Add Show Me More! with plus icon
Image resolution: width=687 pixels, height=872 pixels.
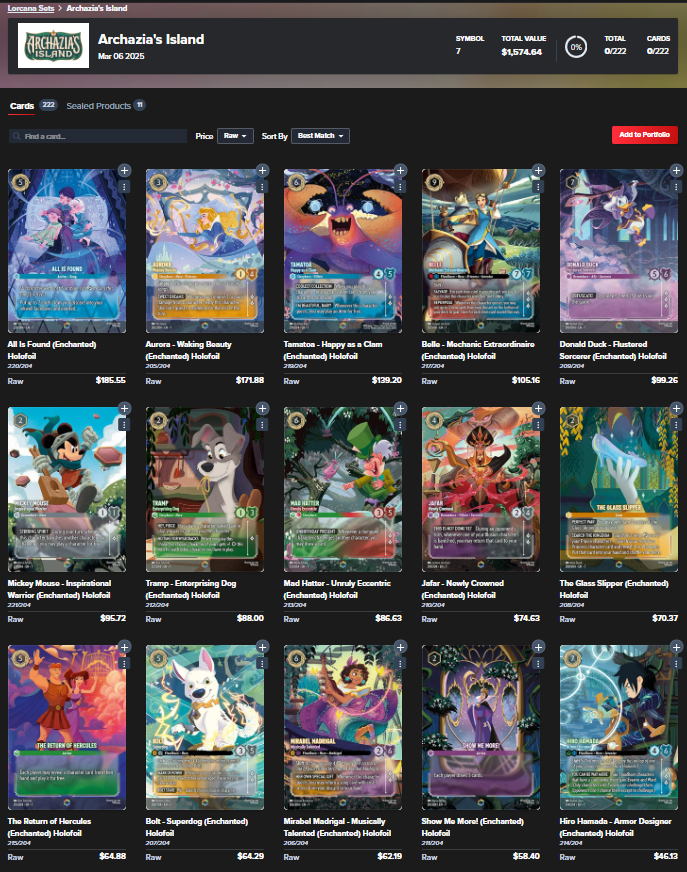pos(538,647)
